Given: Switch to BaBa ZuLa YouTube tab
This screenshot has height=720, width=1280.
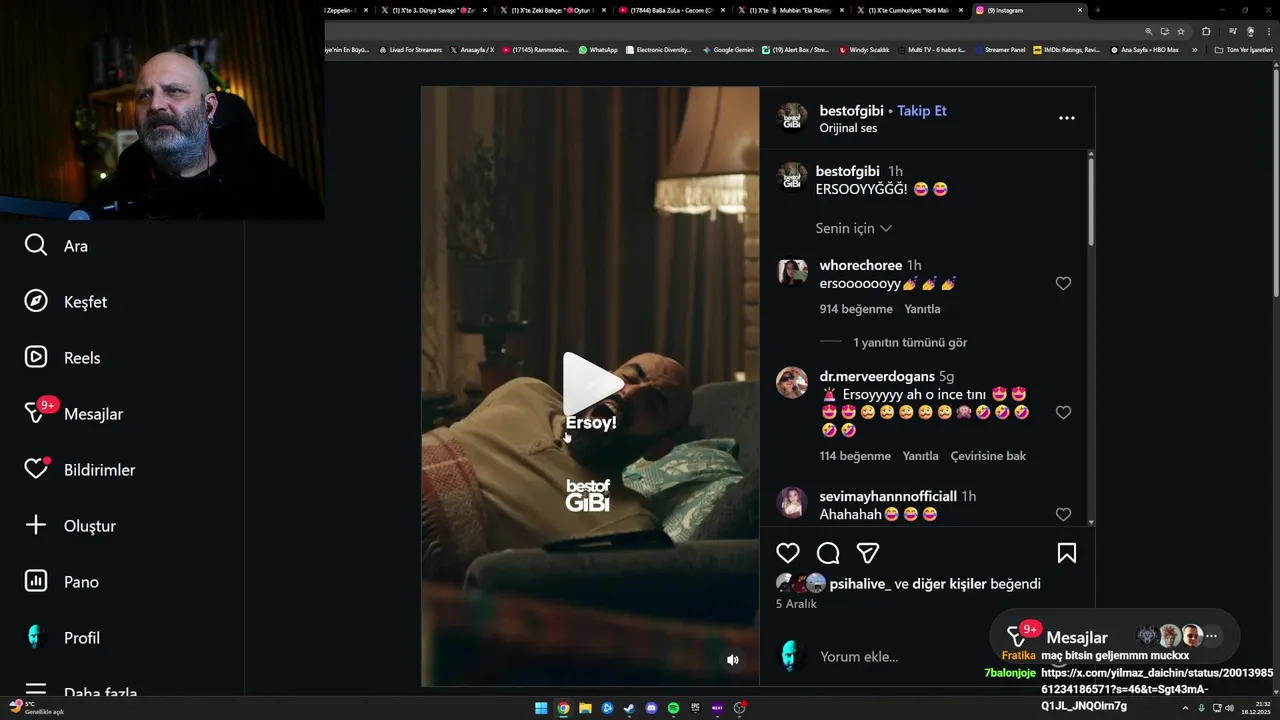Looking at the screenshot, I should 671,10.
